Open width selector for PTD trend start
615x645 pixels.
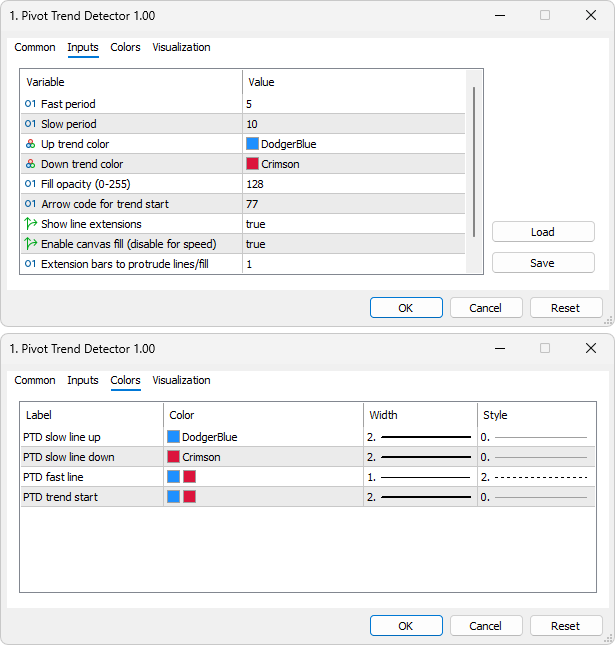[419, 497]
